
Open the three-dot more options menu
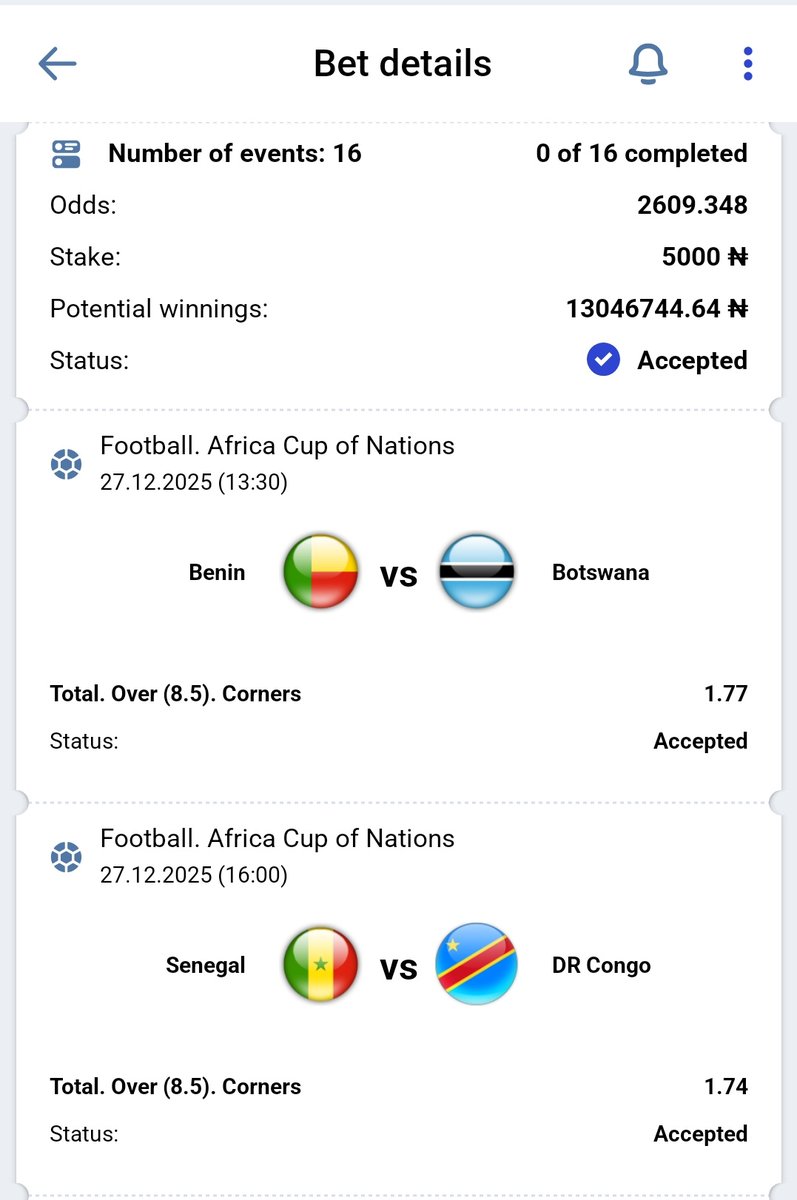[x=747, y=64]
